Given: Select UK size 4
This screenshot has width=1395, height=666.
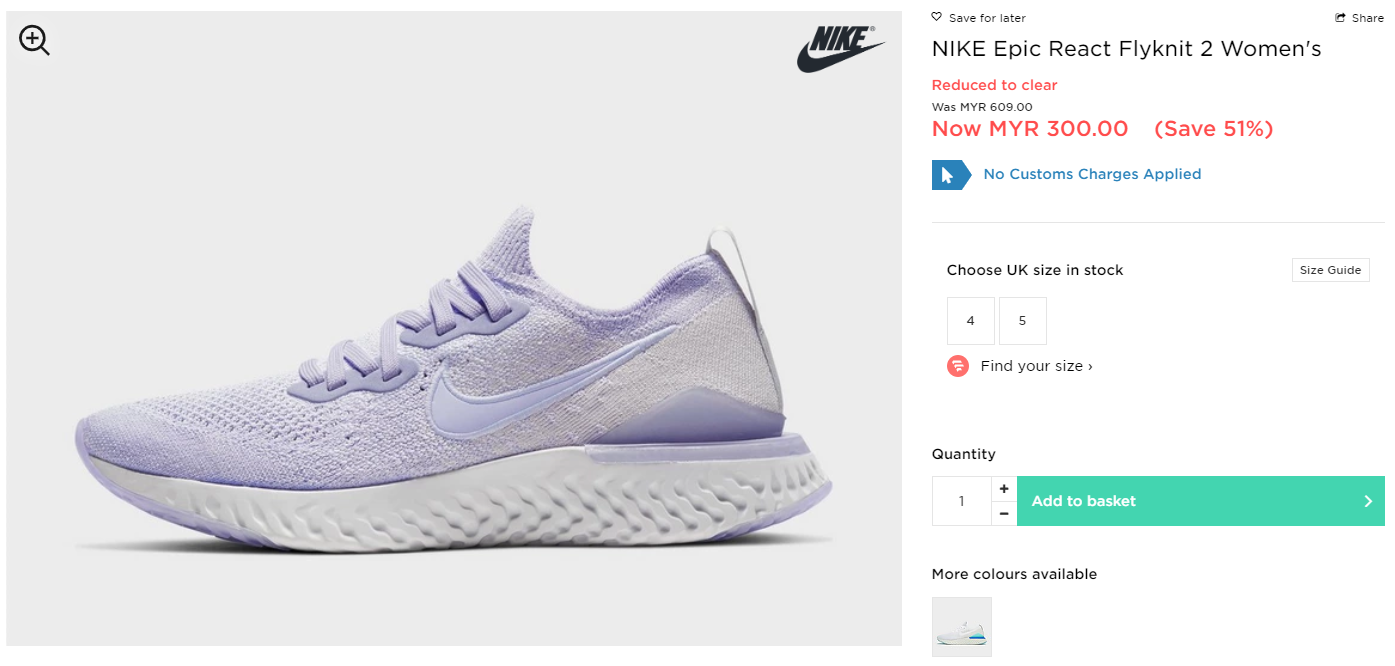Looking at the screenshot, I should click(971, 321).
